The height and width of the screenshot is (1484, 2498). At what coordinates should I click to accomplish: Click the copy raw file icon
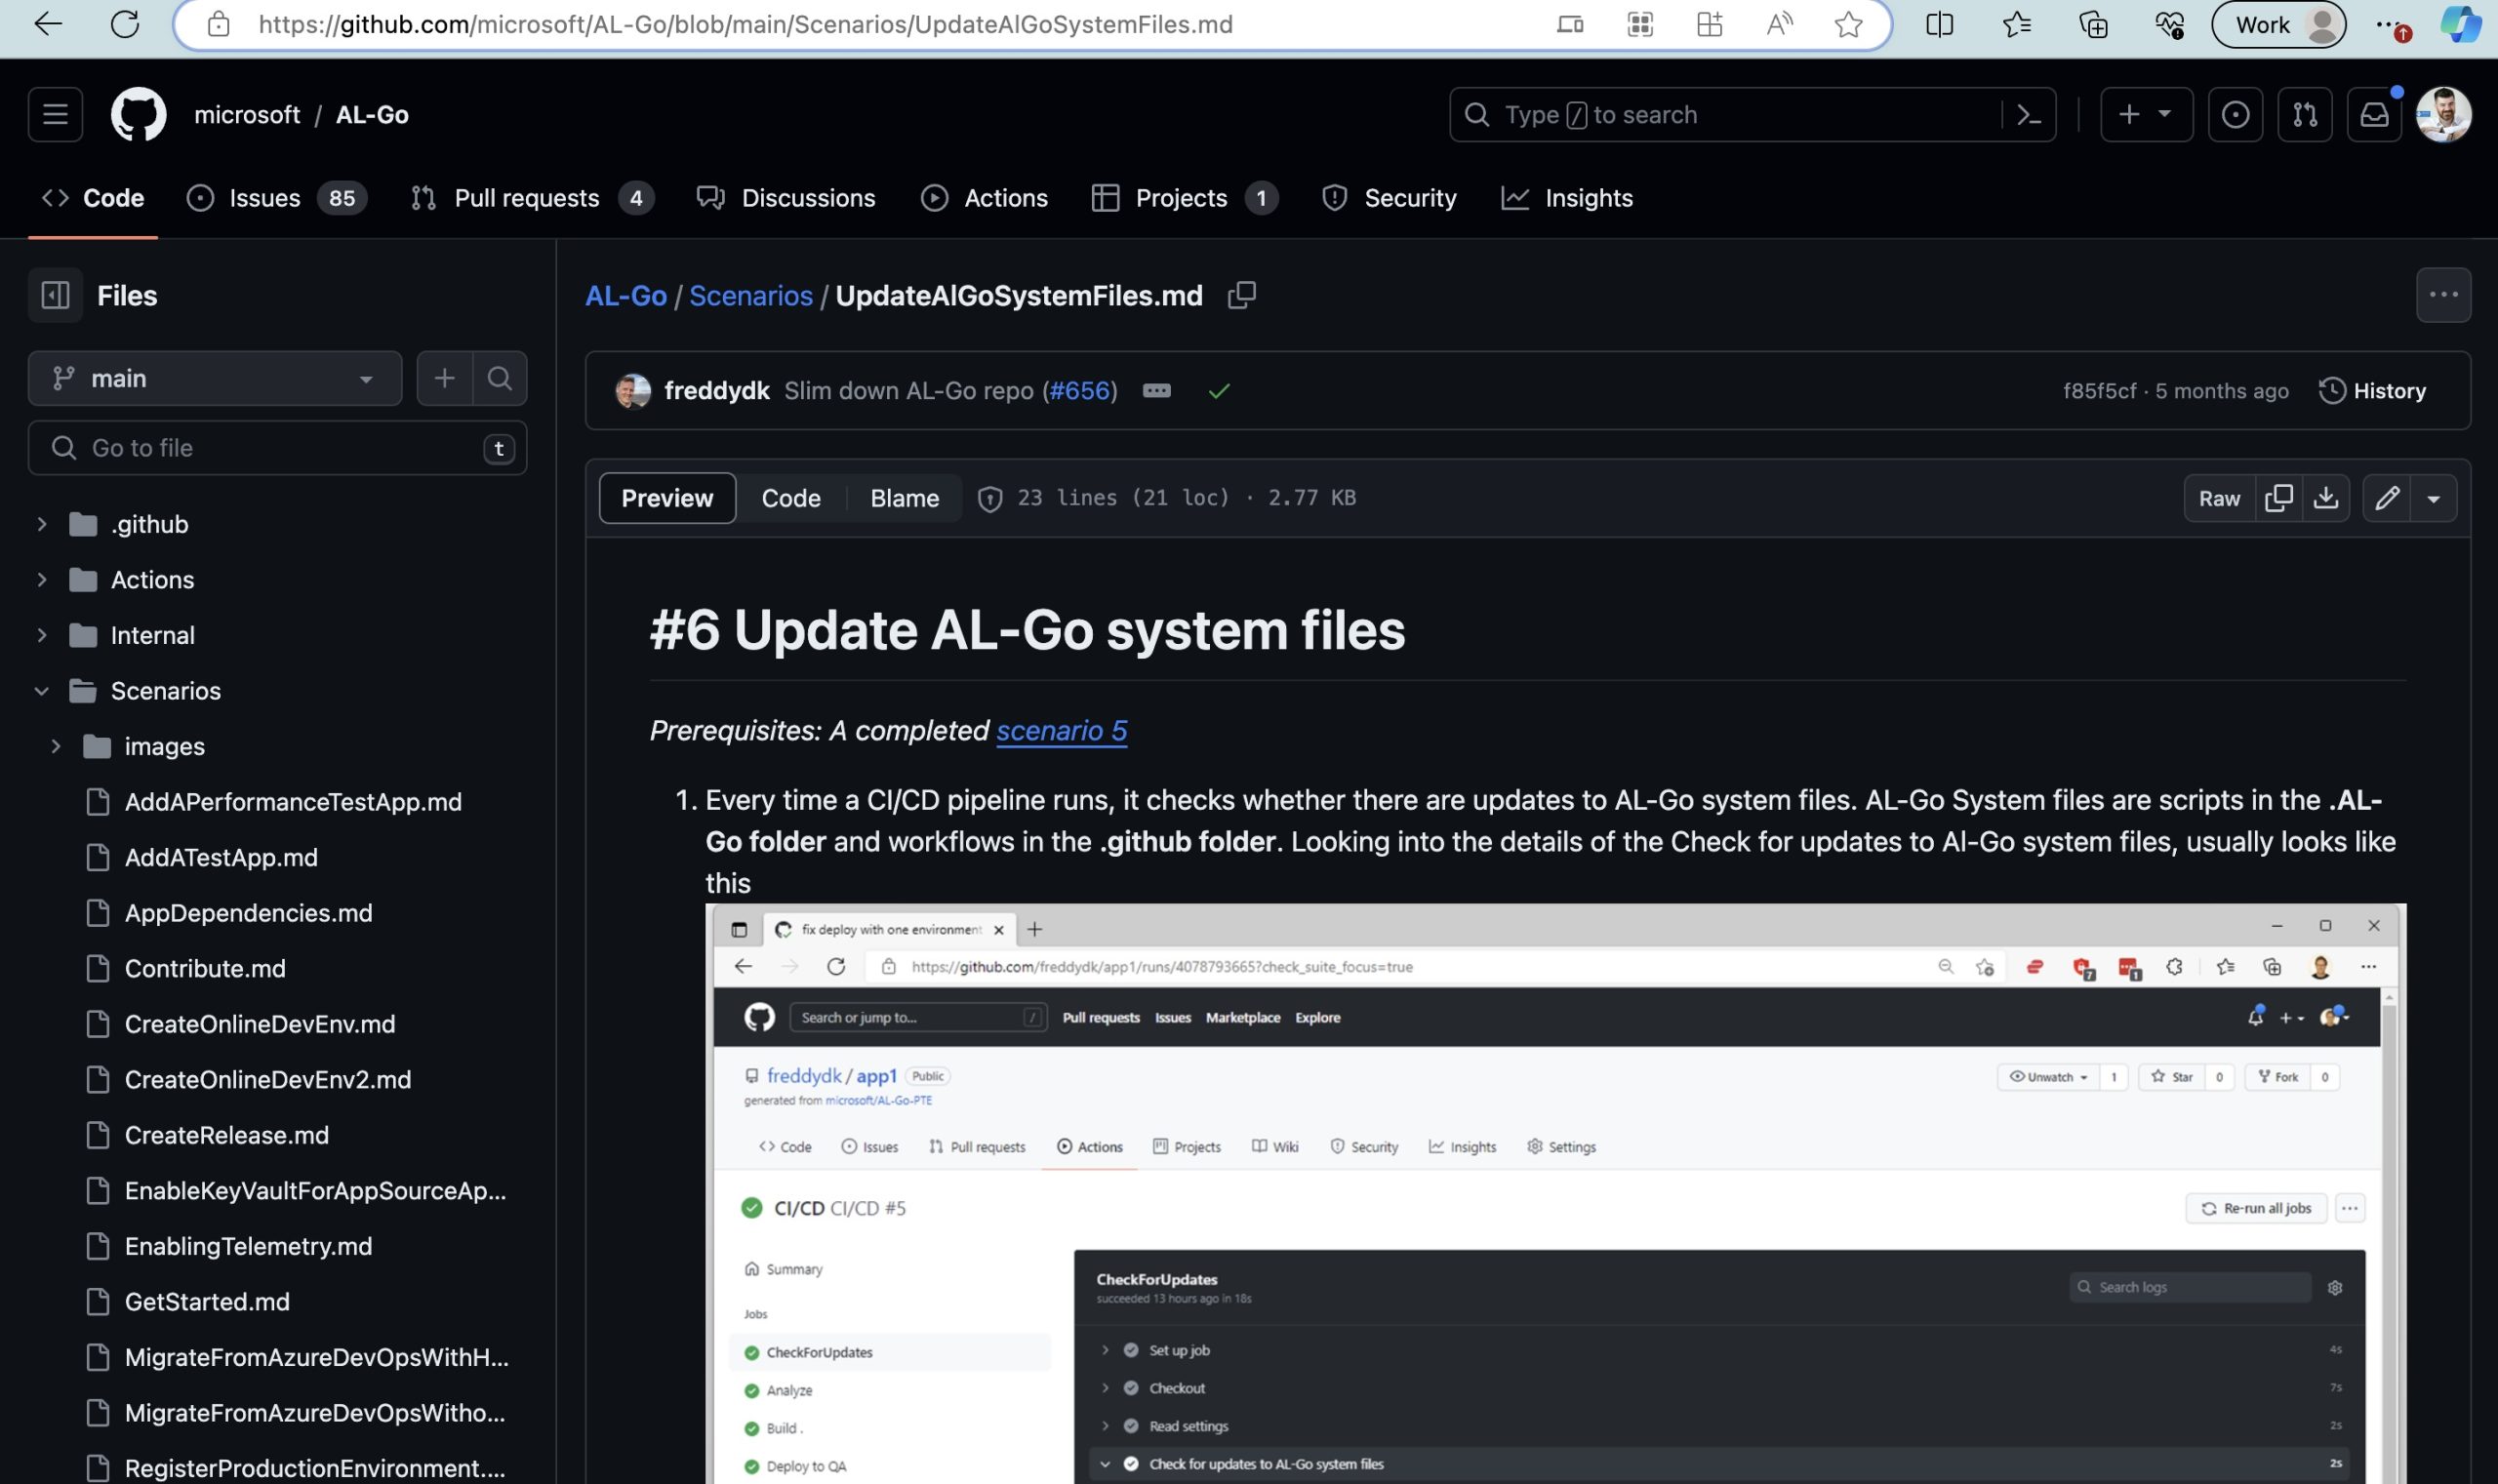pyautogui.click(x=2278, y=498)
